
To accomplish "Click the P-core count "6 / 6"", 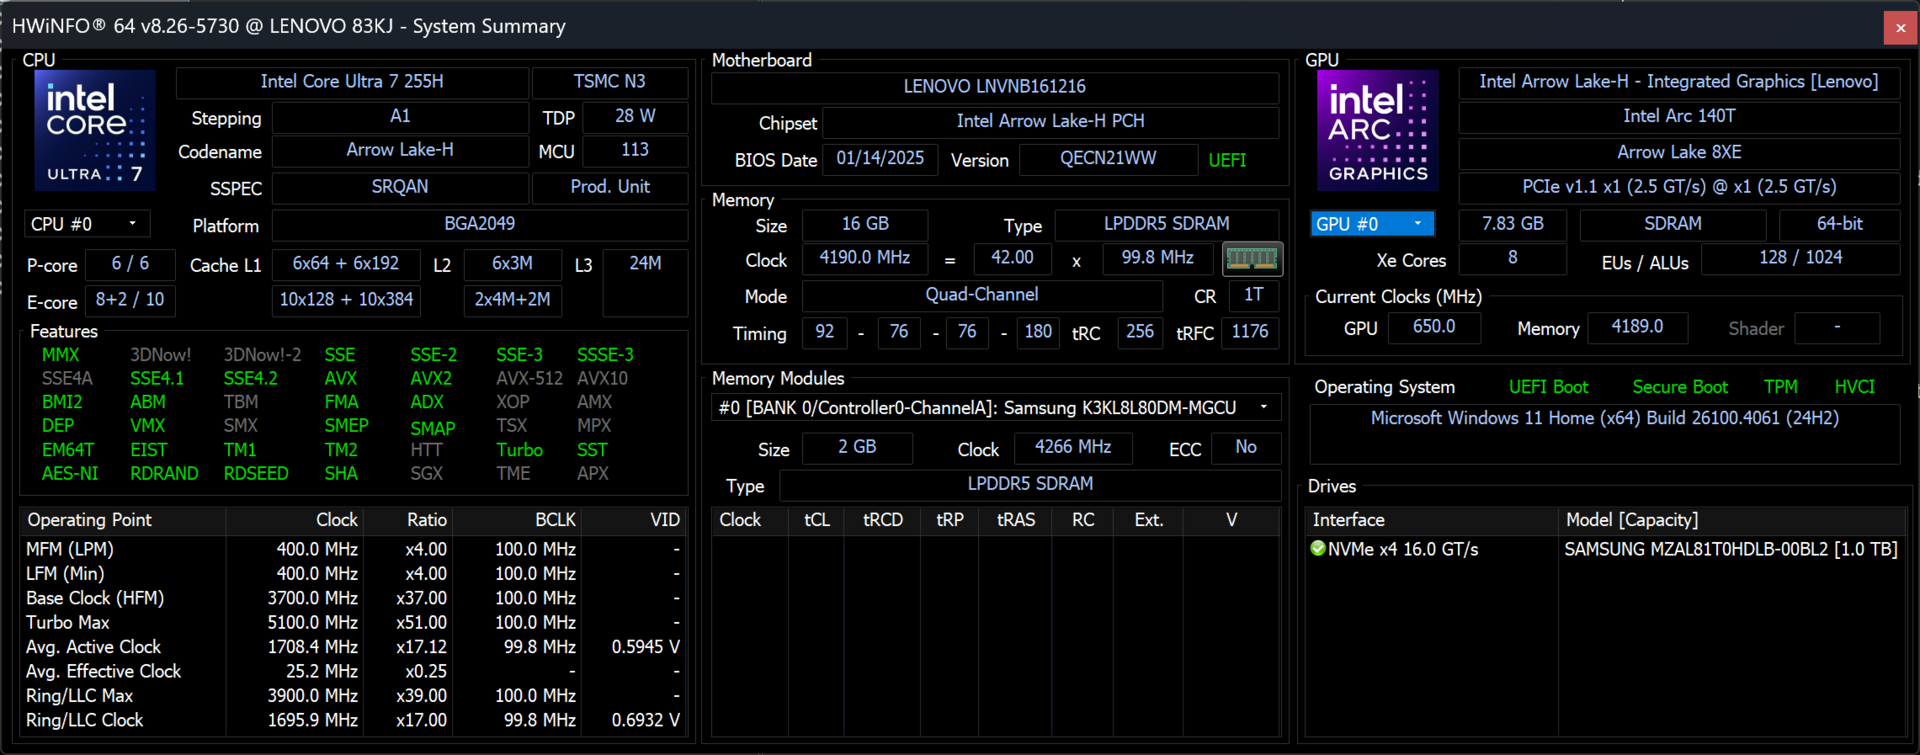I will (130, 264).
